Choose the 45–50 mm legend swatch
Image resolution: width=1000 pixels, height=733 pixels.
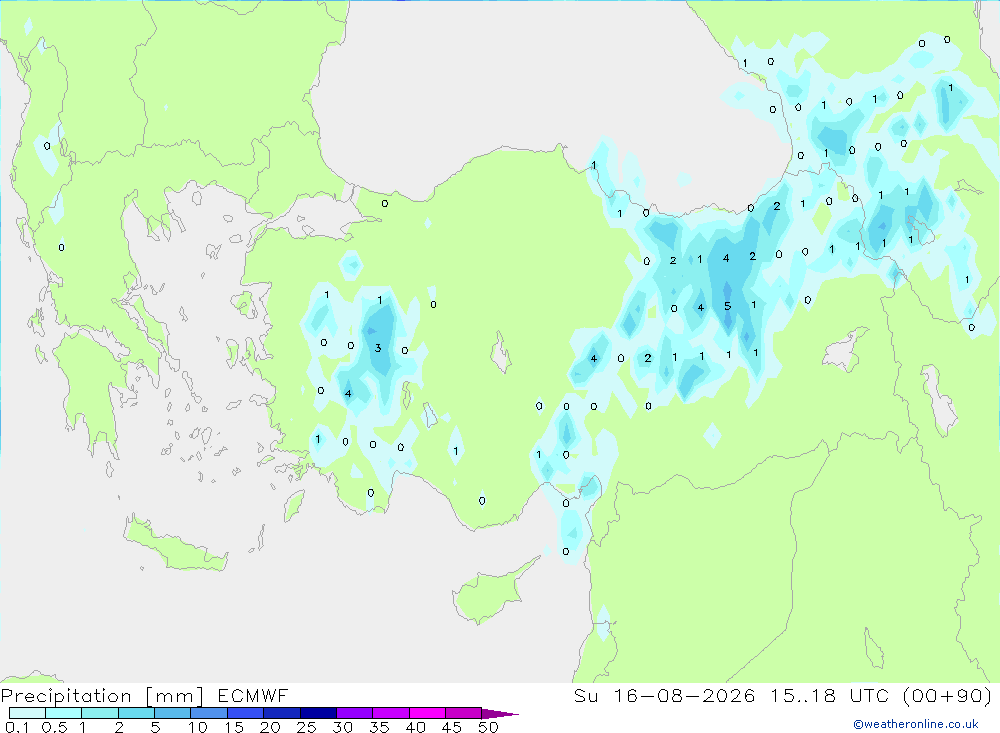463,713
